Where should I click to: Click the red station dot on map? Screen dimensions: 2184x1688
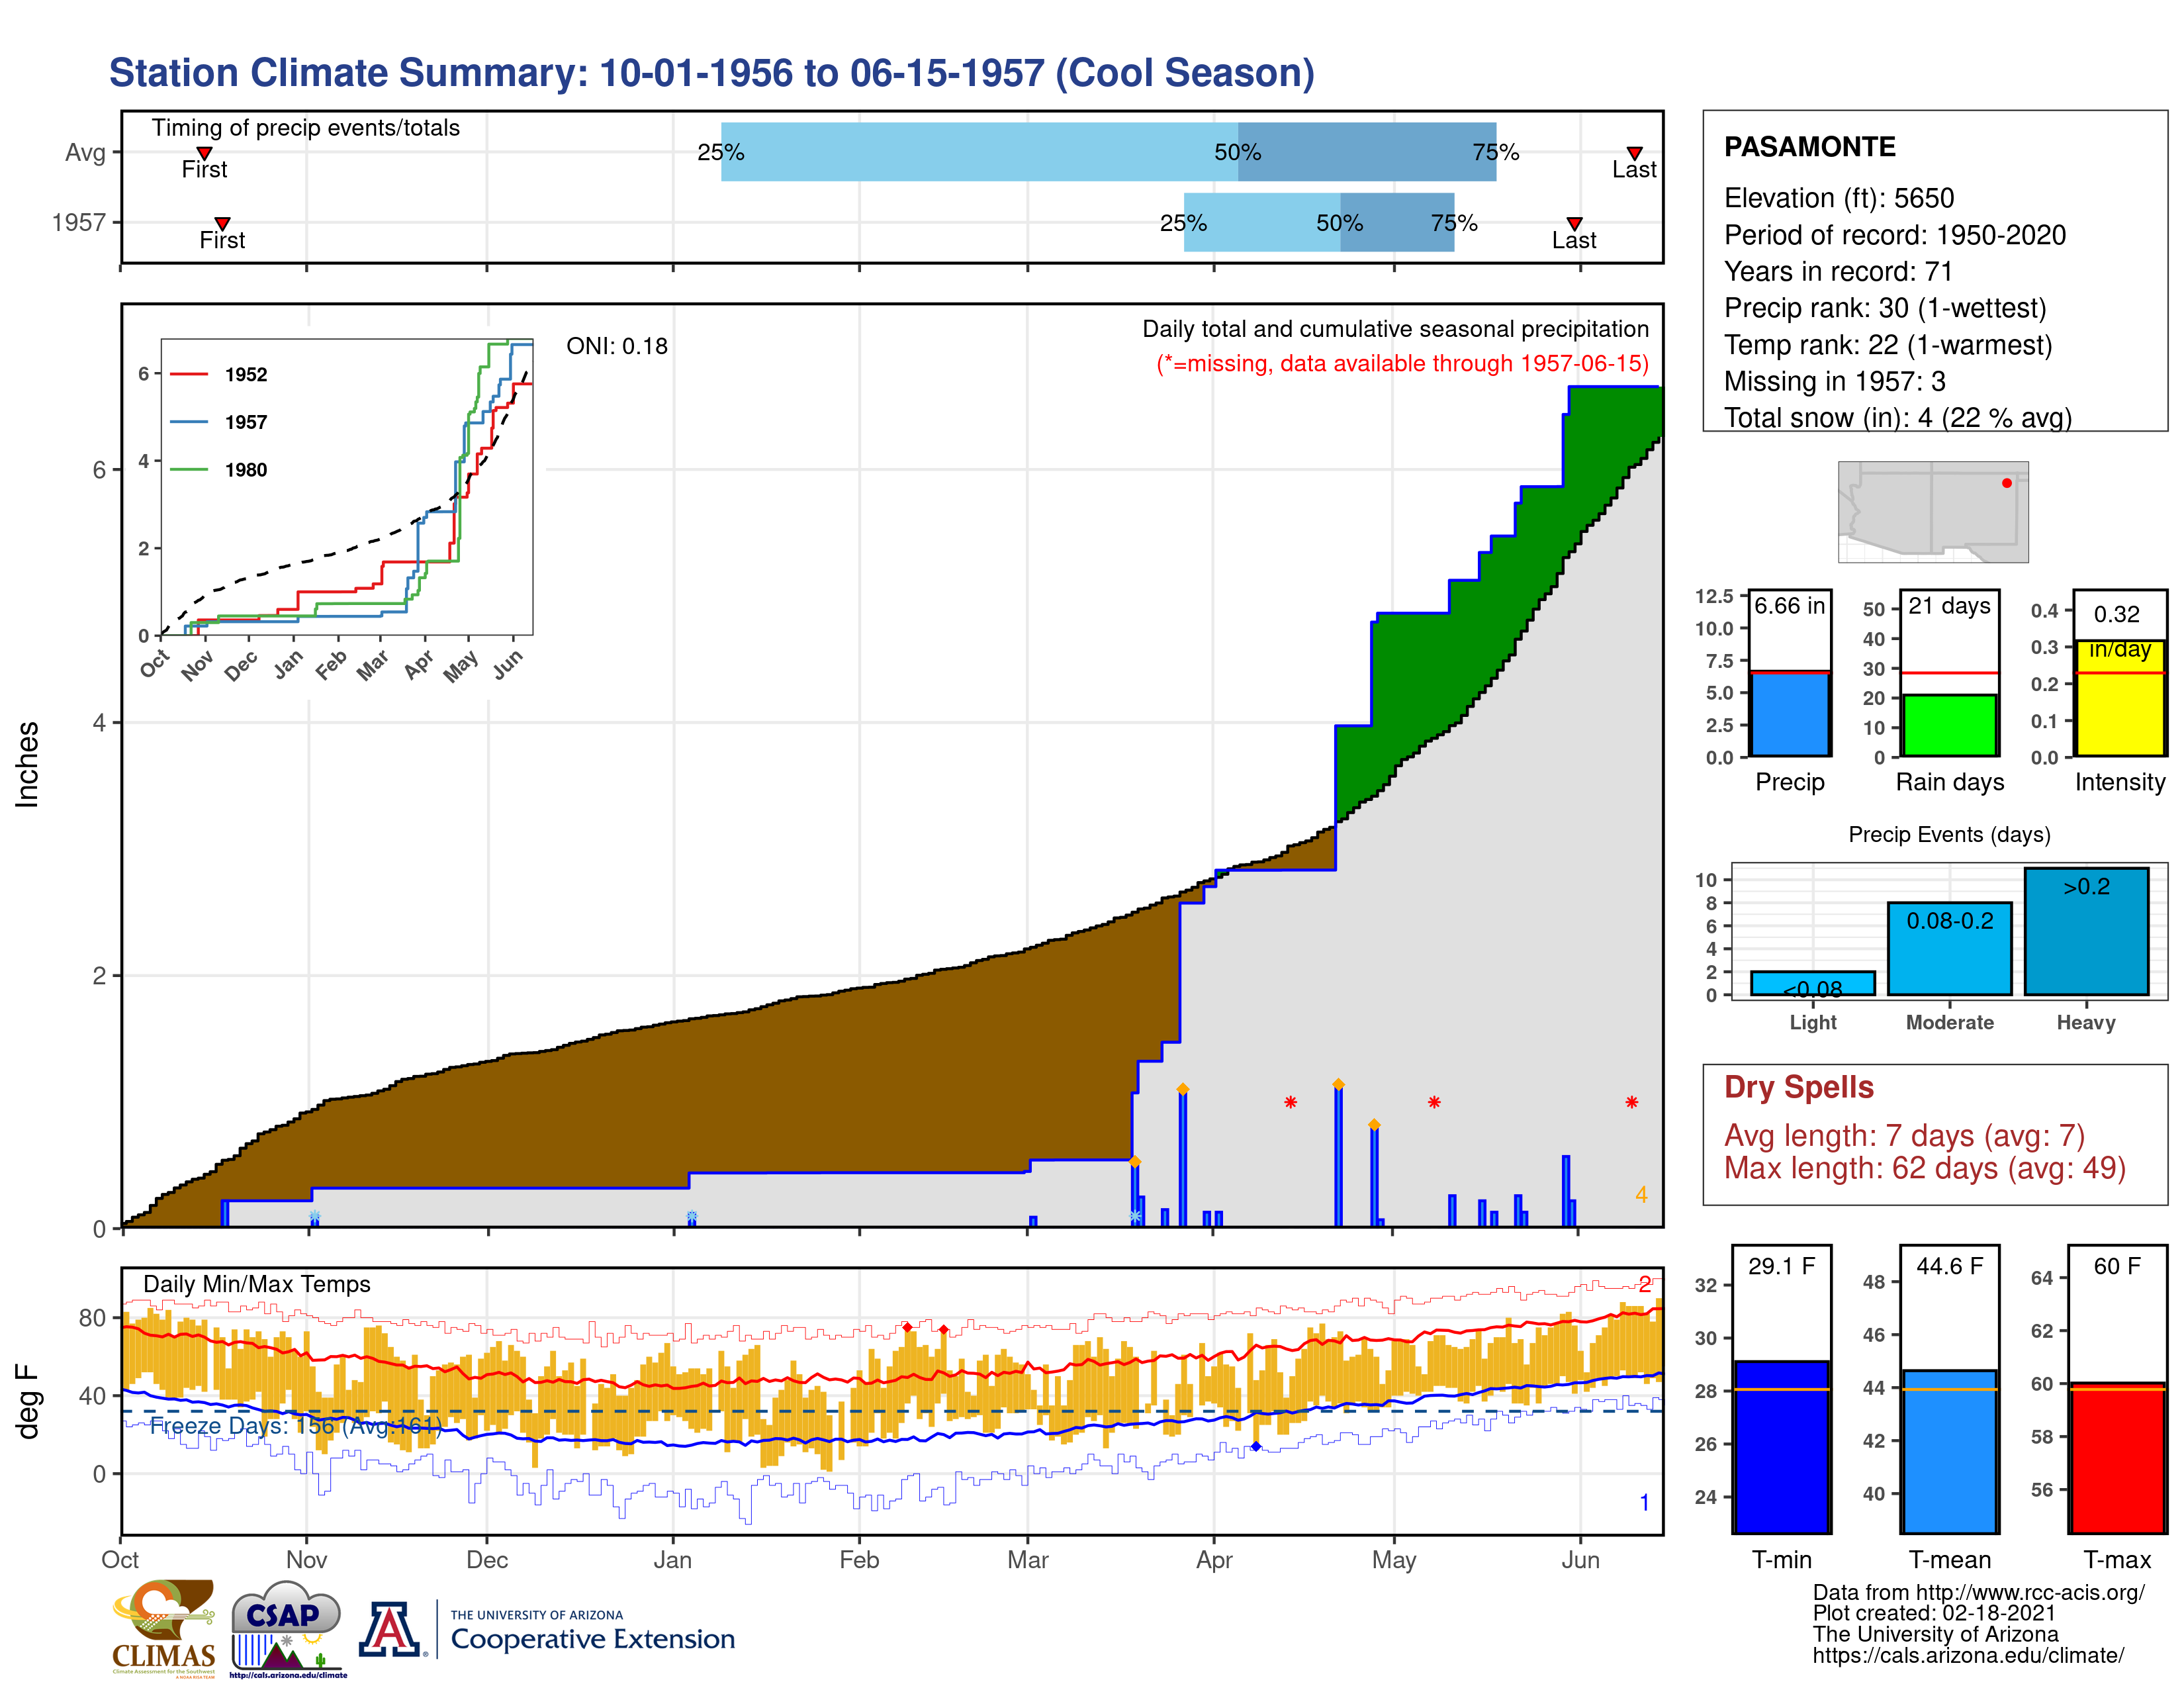coord(2006,483)
